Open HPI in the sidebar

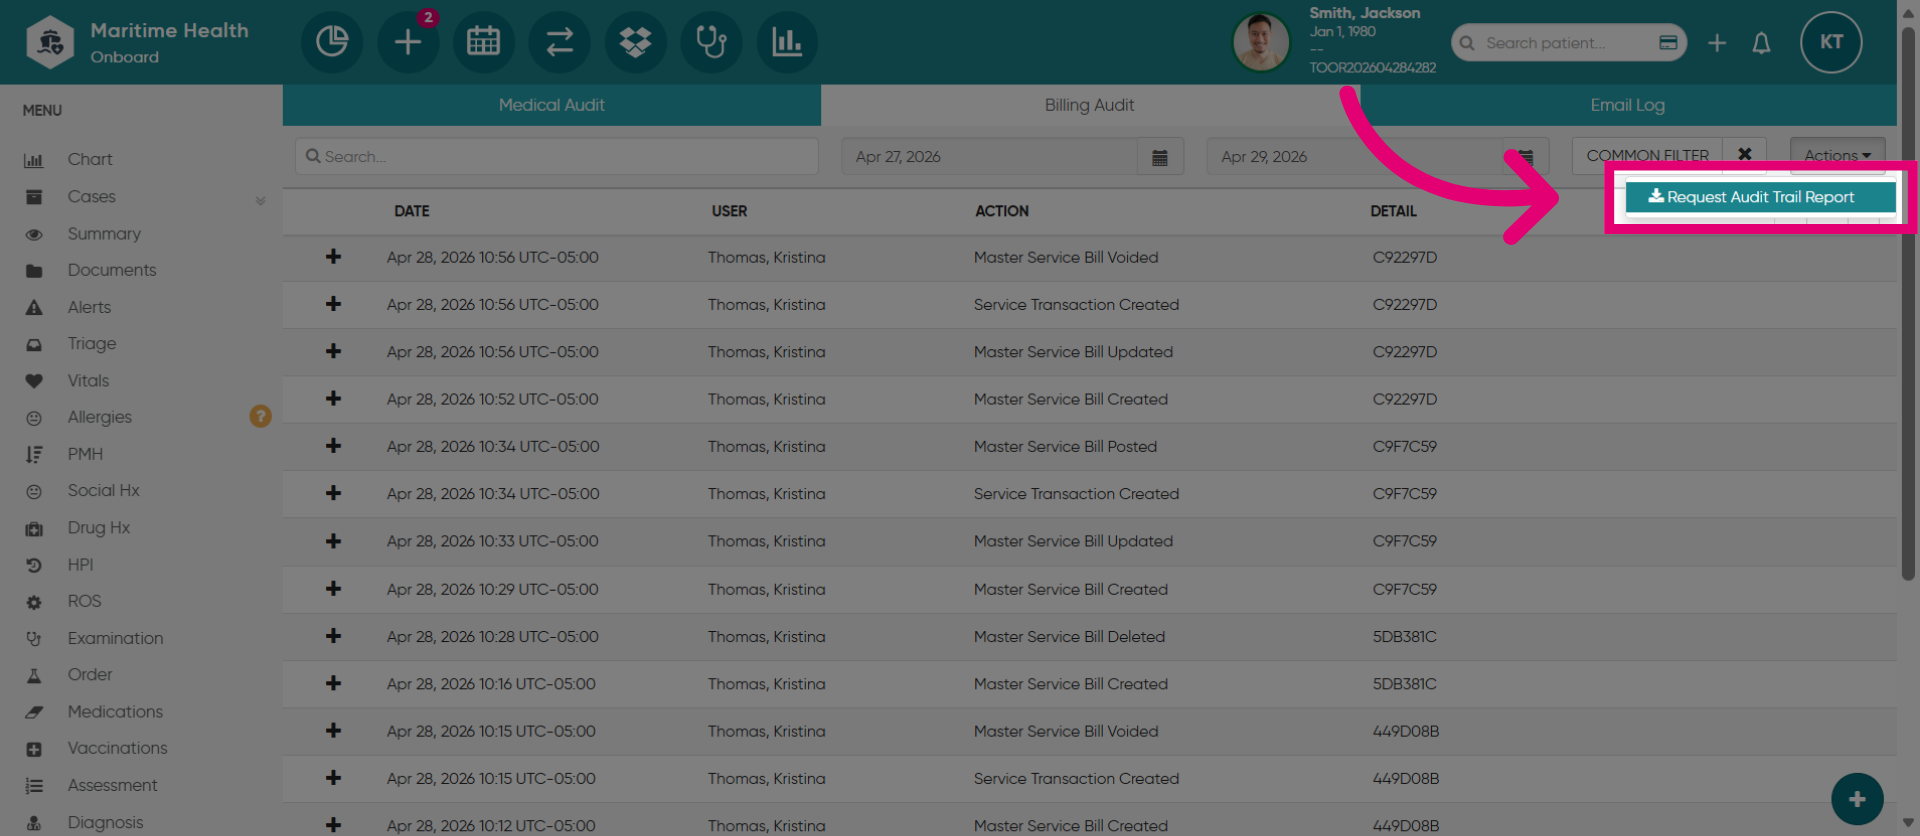pyautogui.click(x=80, y=565)
